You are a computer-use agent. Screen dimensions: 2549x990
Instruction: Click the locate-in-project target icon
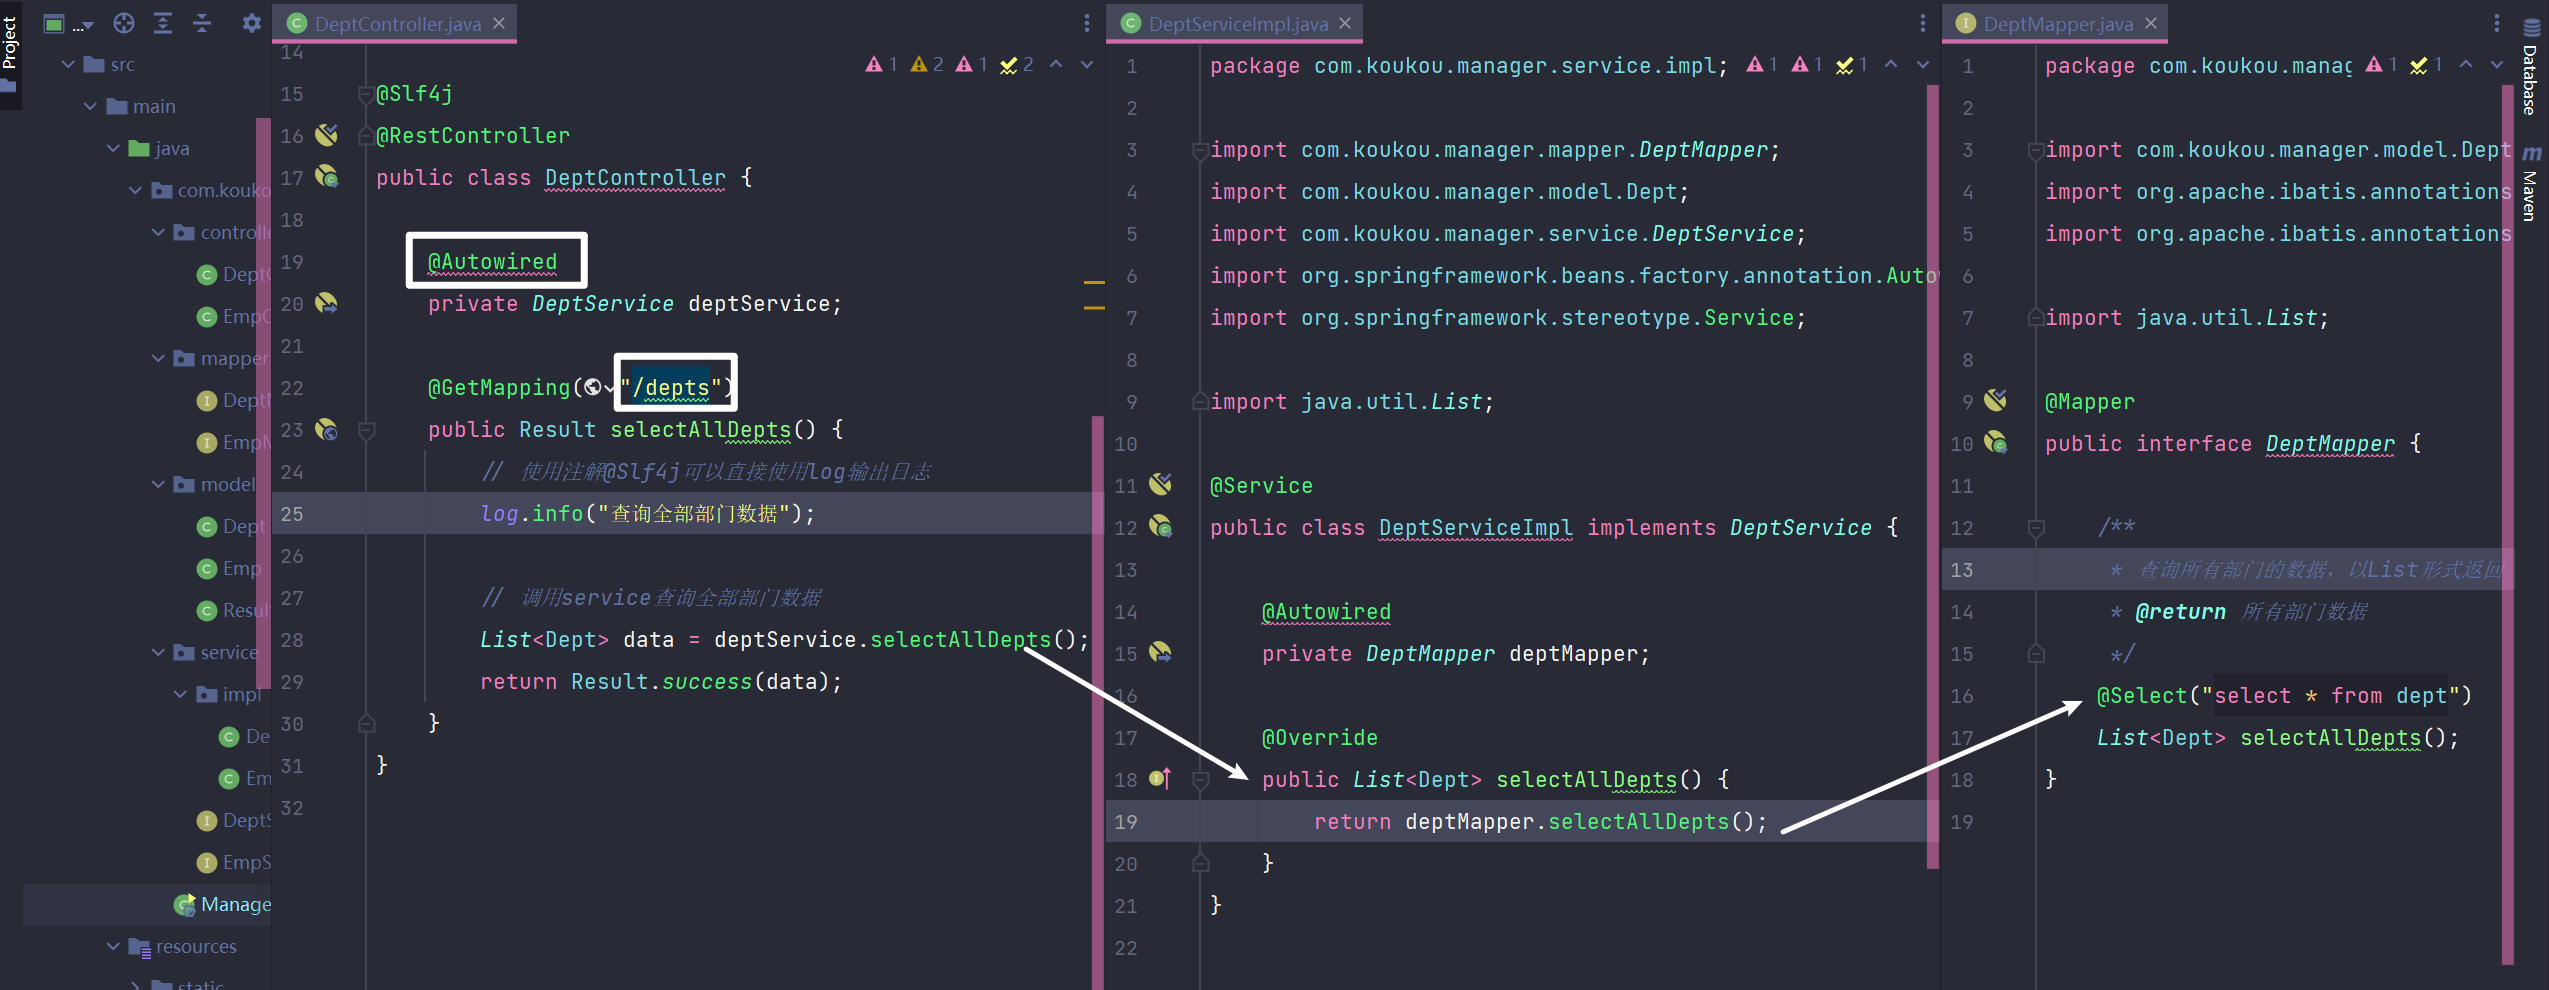[124, 23]
